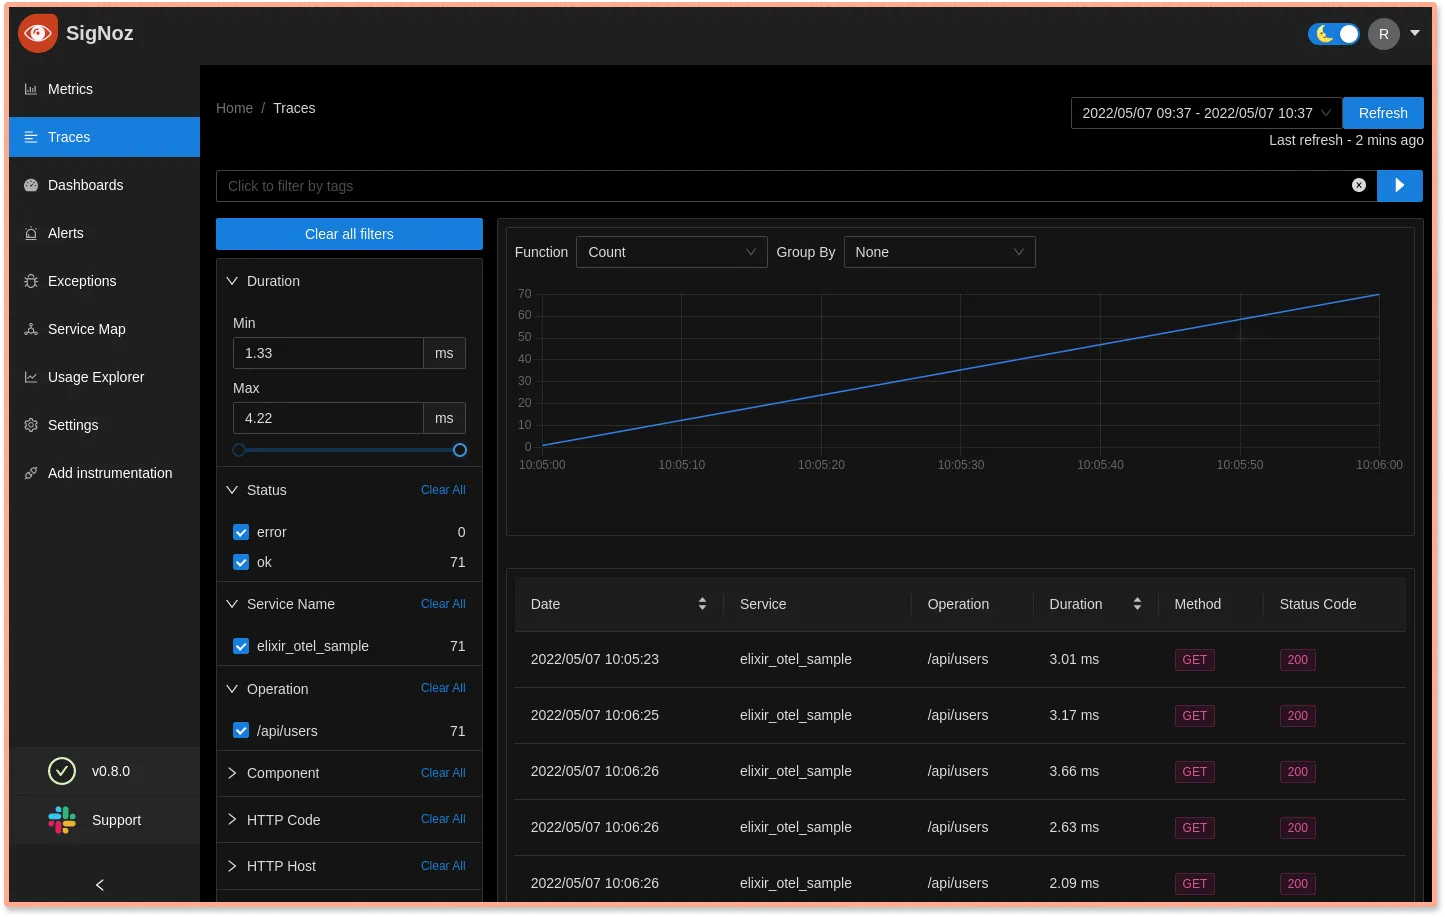This screenshot has width=1445, height=917.
Task: Click the Exceptions bug icon
Action: [x=31, y=281]
